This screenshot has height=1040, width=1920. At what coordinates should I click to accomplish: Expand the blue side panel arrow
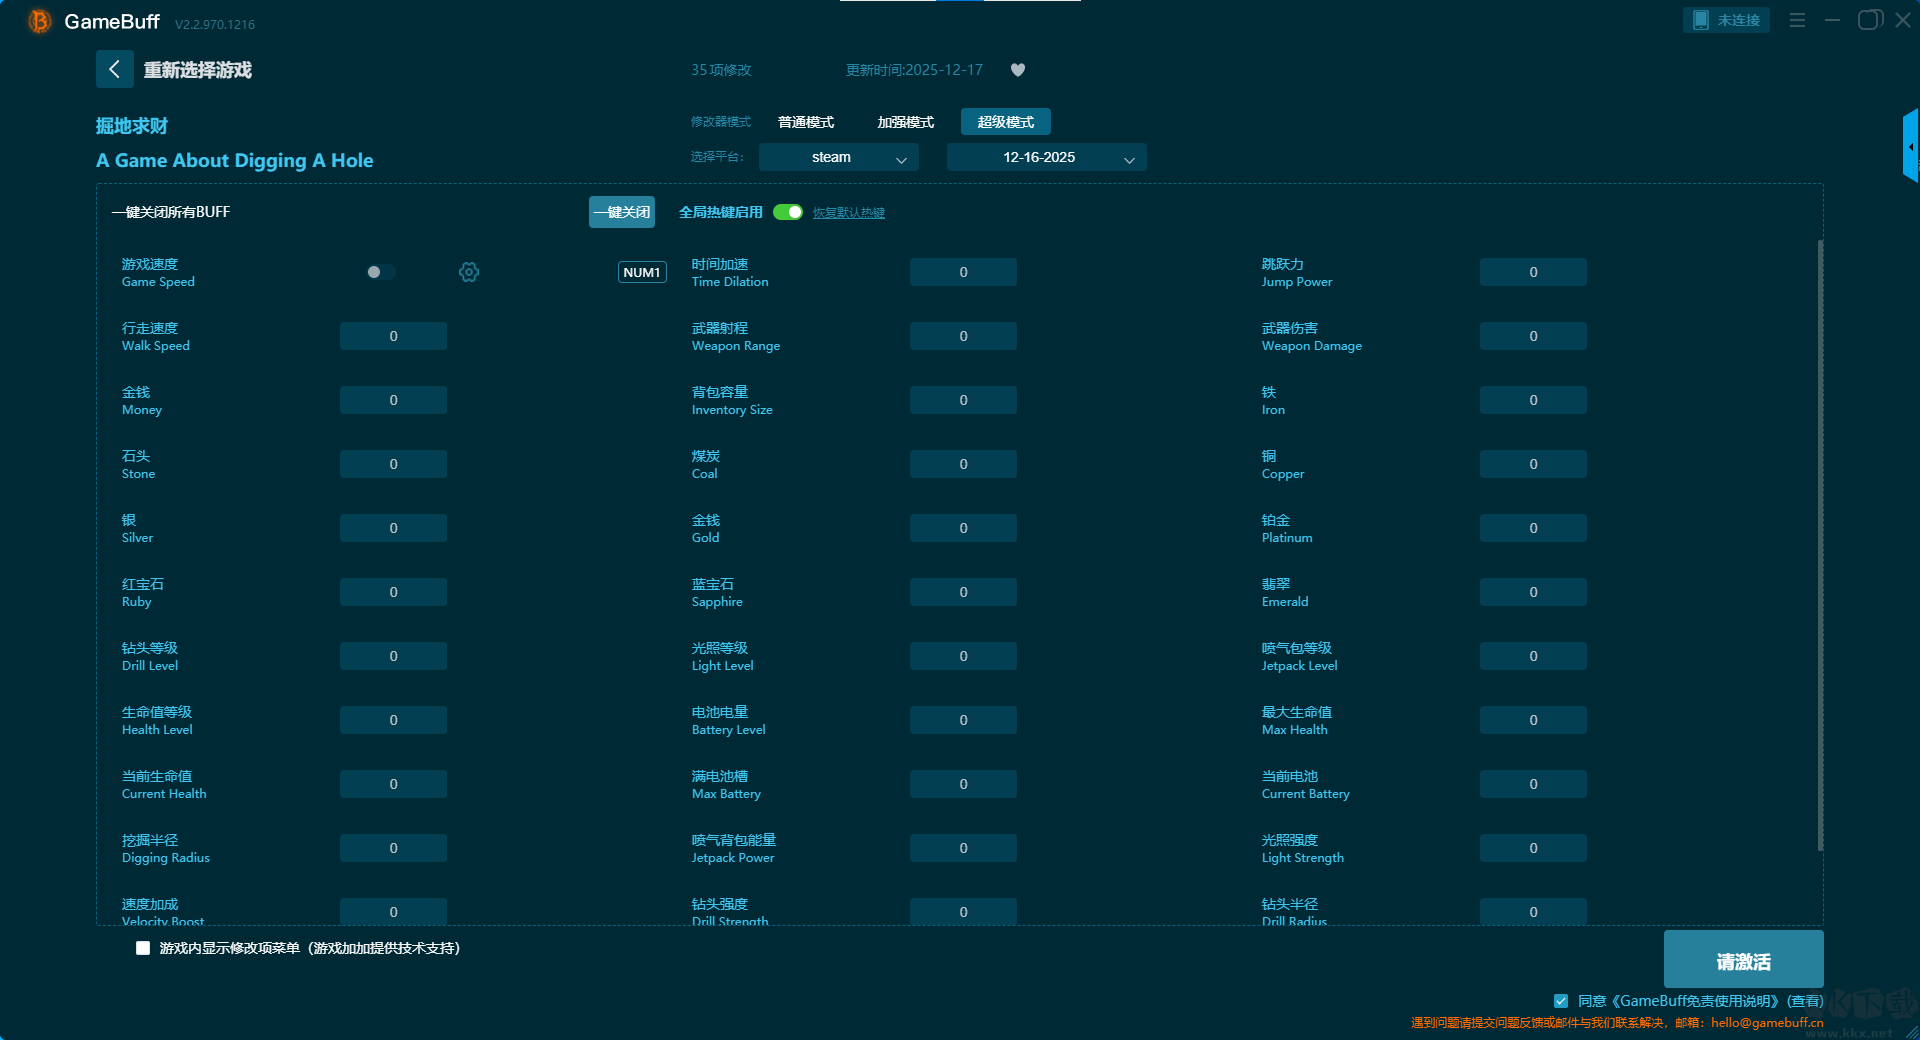[1910, 147]
